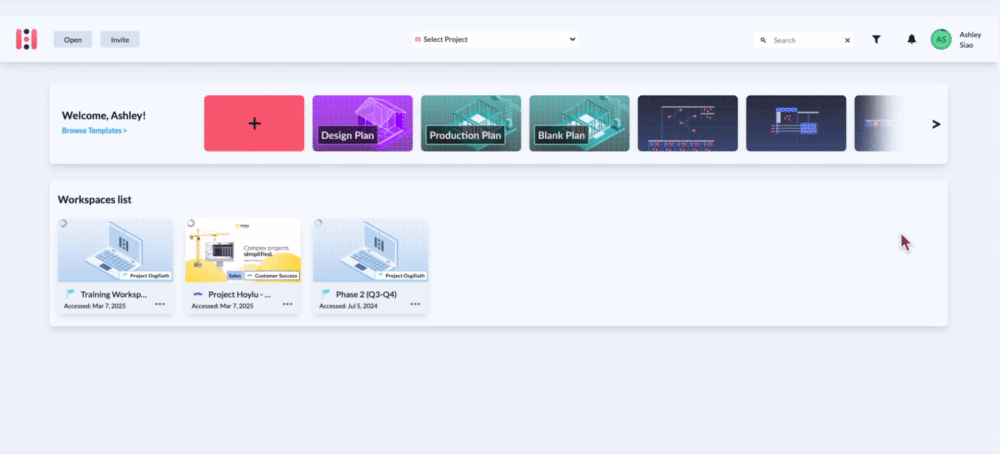Click the circle icon on Training Workspace thumbnail
Viewport: 1000px width, 454px height.
(x=63, y=223)
